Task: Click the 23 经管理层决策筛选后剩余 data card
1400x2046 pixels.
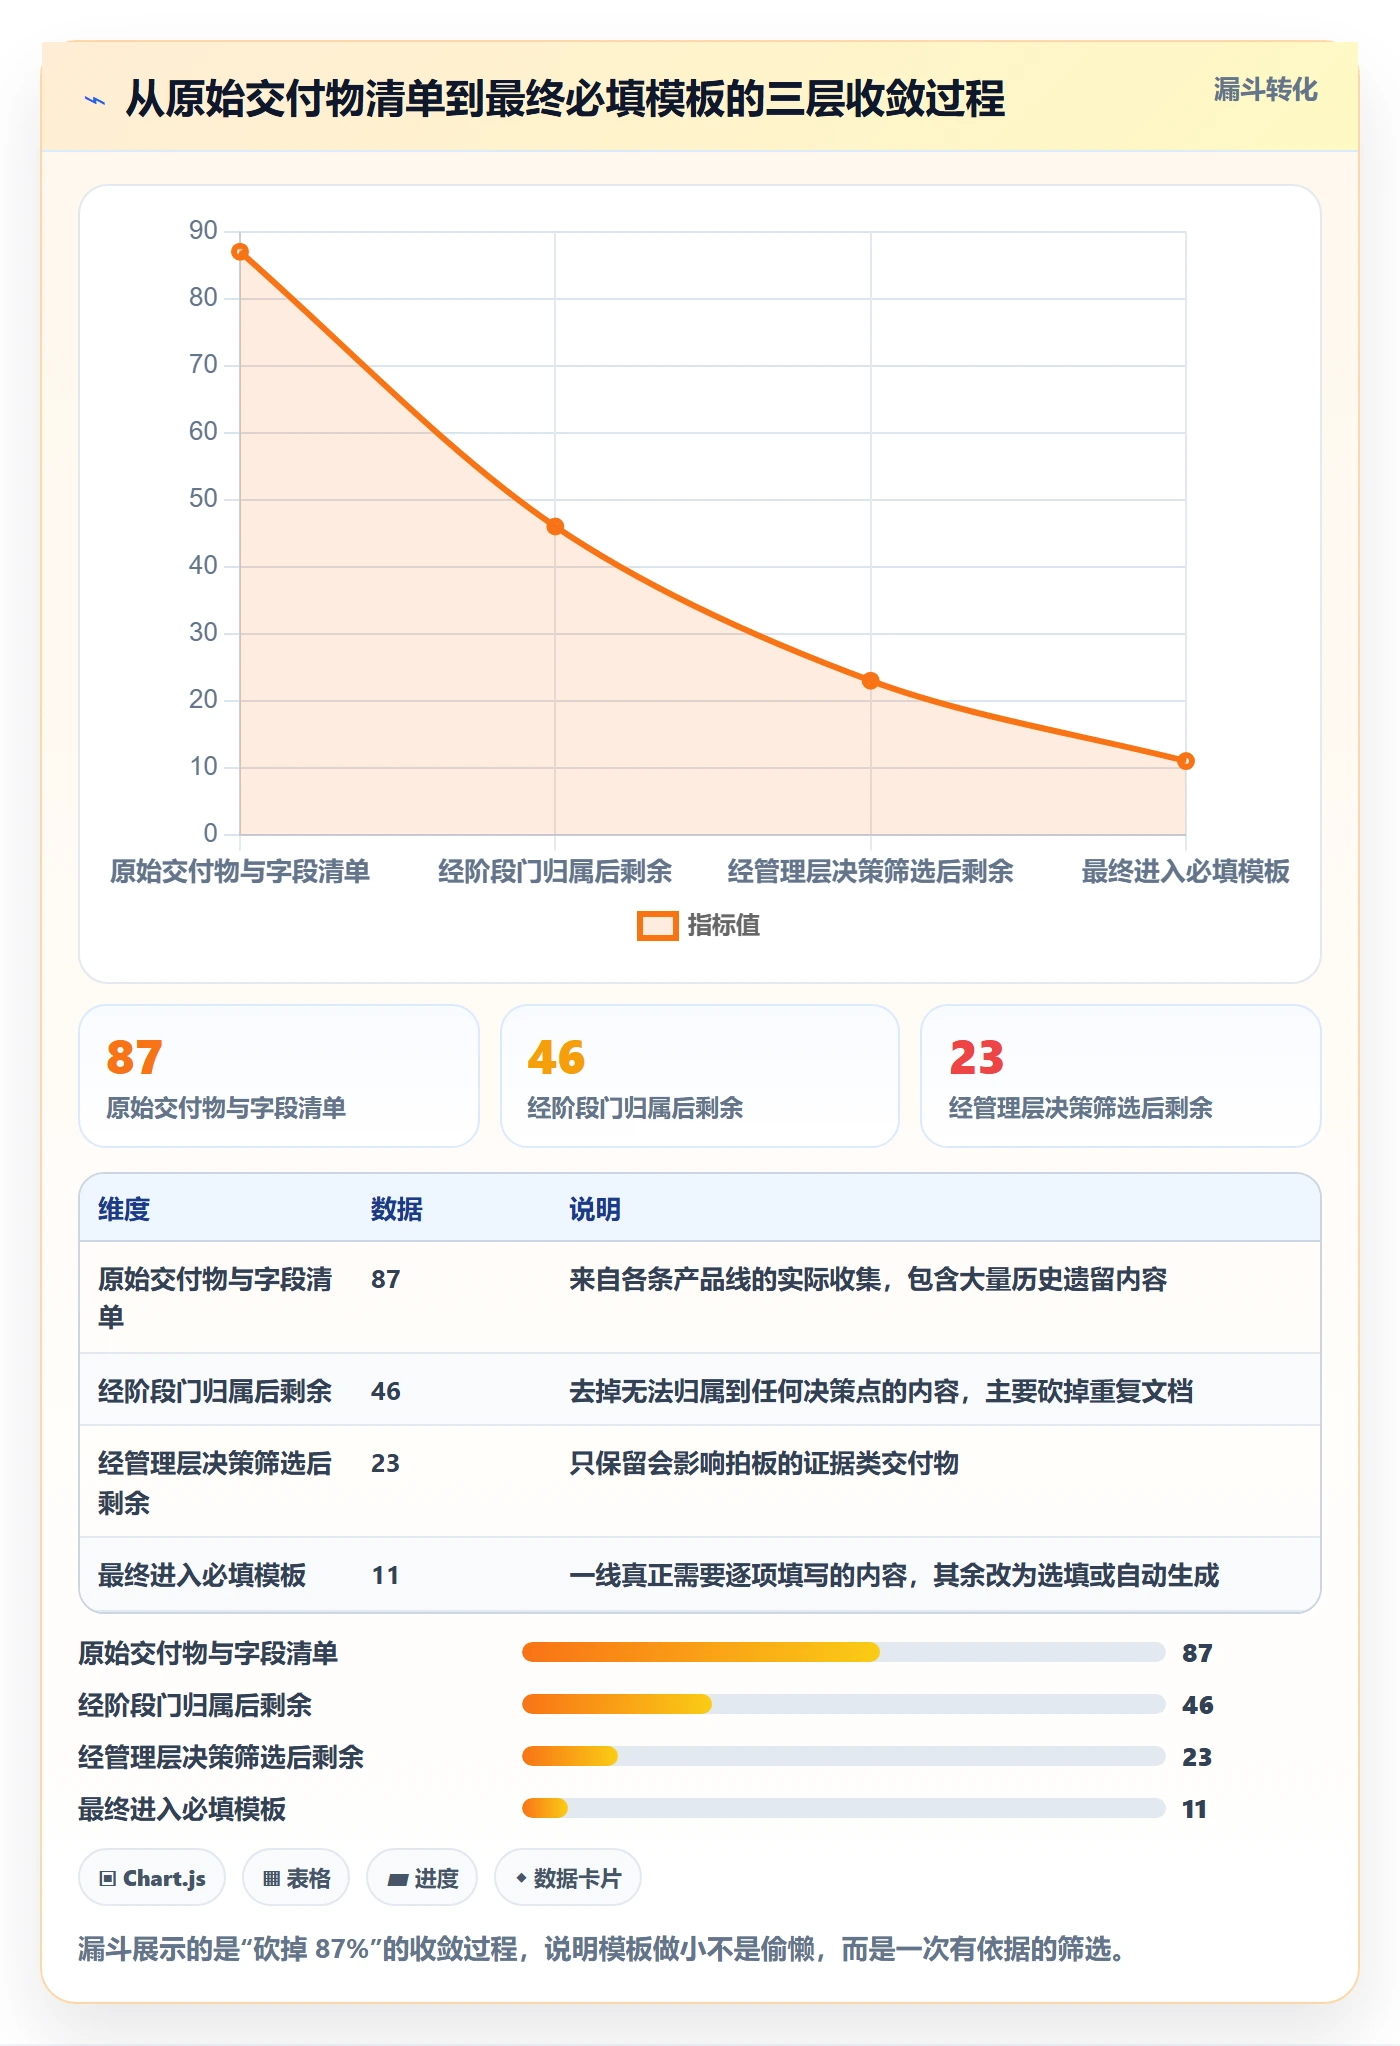Action: (x=1121, y=1076)
